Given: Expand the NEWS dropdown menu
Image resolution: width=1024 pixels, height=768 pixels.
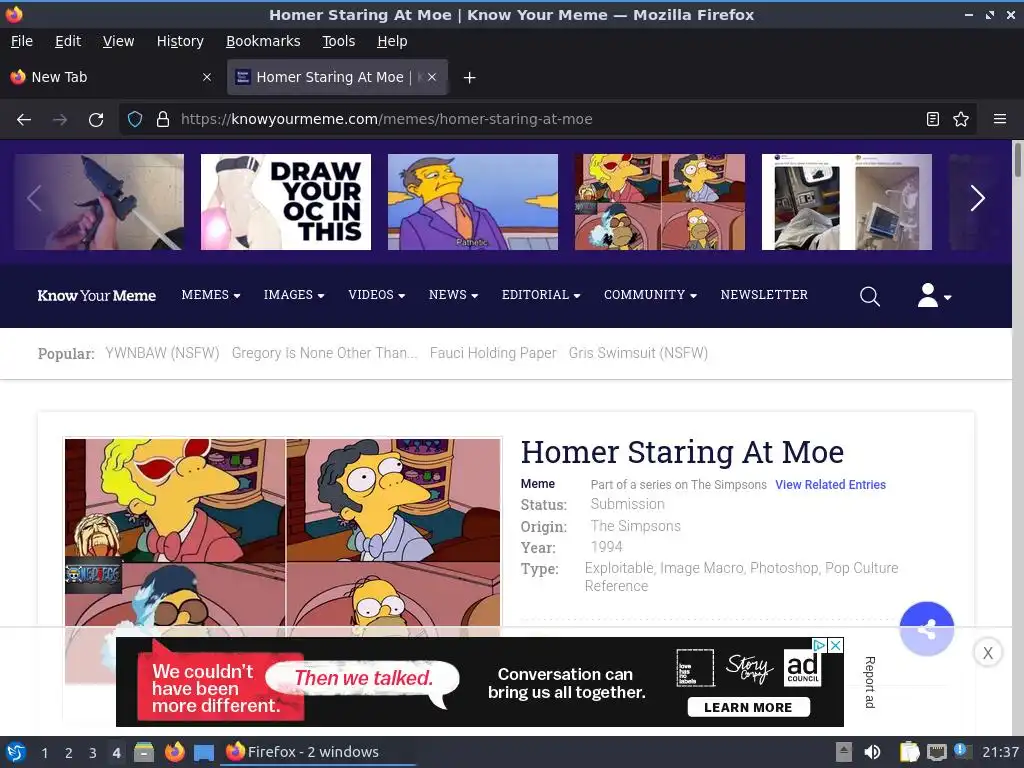Looking at the screenshot, I should tap(453, 295).
